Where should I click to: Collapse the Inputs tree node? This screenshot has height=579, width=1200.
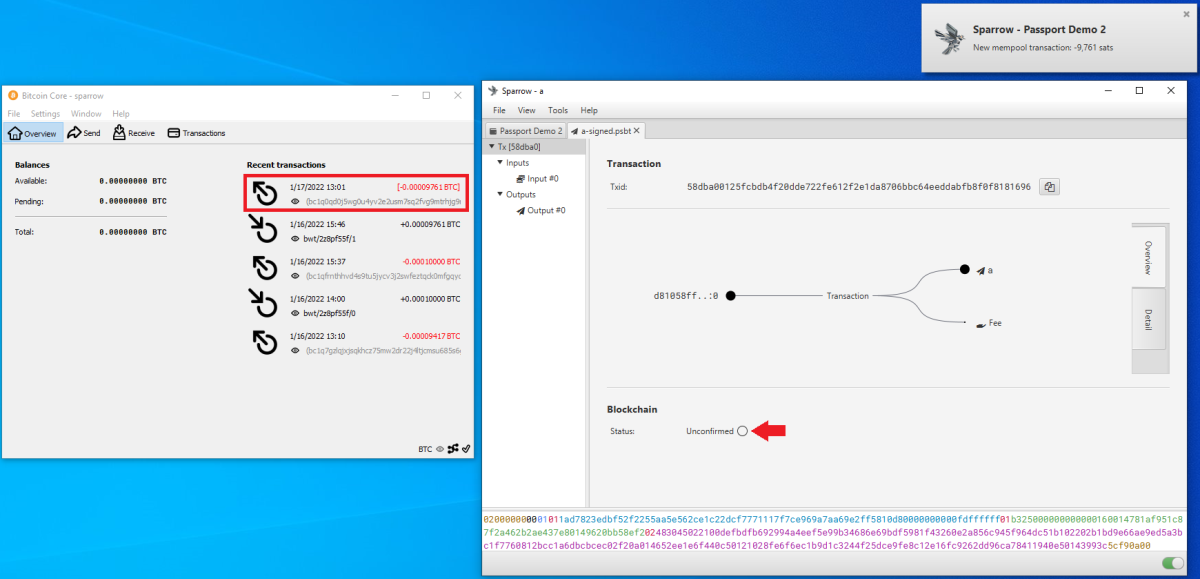click(x=500, y=162)
